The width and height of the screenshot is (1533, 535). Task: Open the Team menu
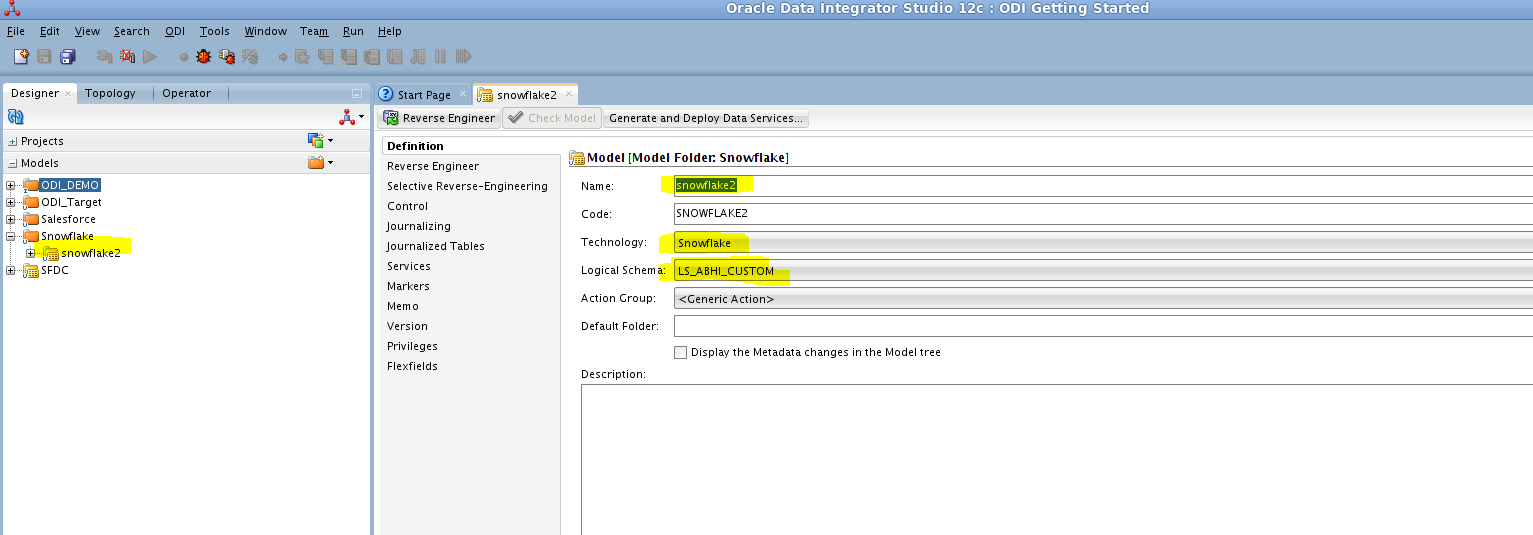[314, 31]
